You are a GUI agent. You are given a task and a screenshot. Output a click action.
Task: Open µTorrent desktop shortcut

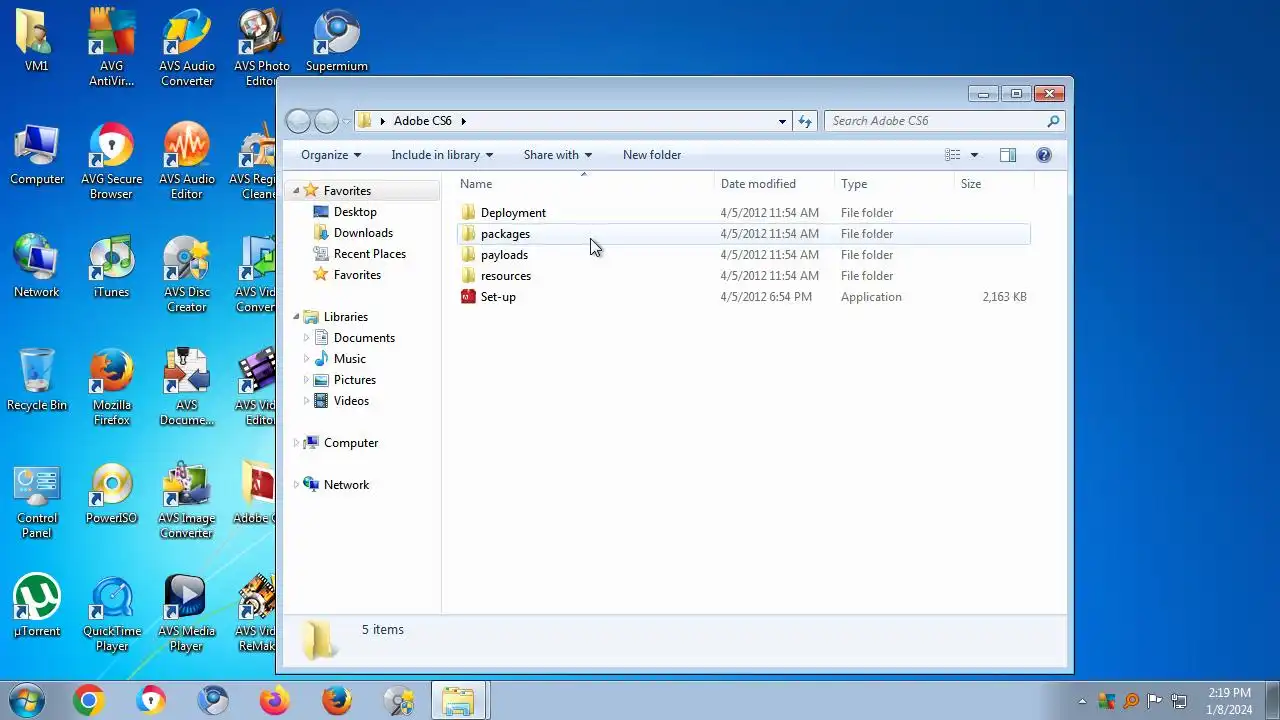coord(37,606)
